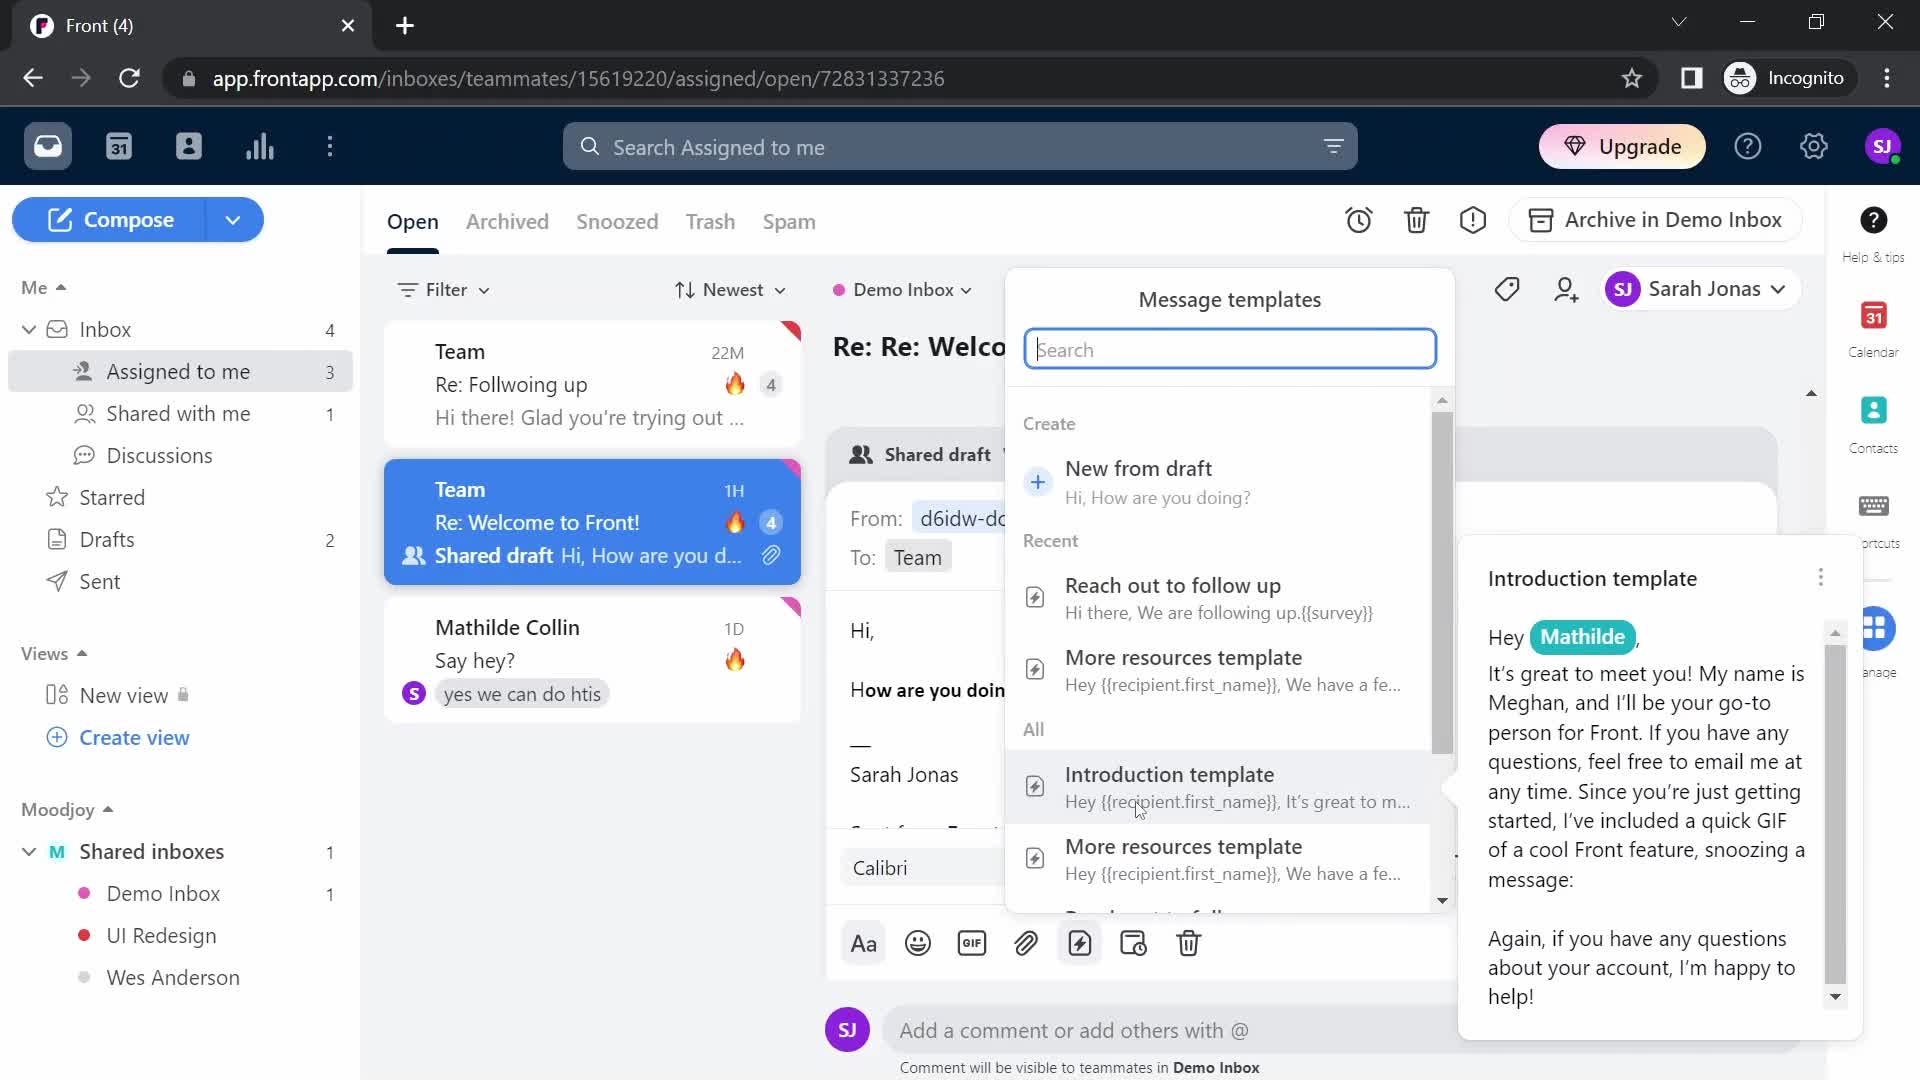1920x1080 pixels.
Task: Open the Demo Inbox dropdown
Action: tap(902, 290)
